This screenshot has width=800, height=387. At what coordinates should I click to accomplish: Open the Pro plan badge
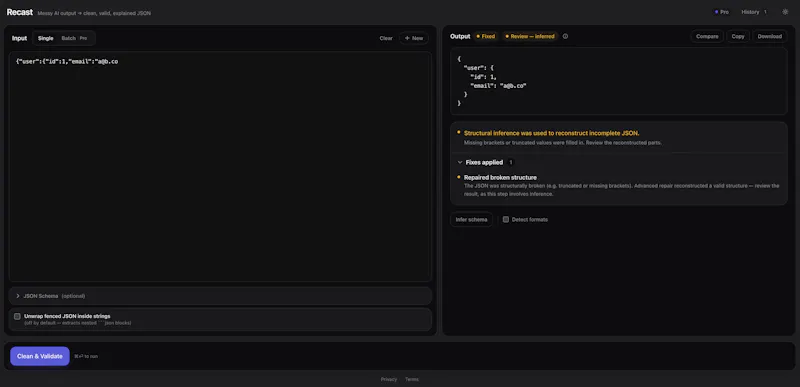coord(721,12)
